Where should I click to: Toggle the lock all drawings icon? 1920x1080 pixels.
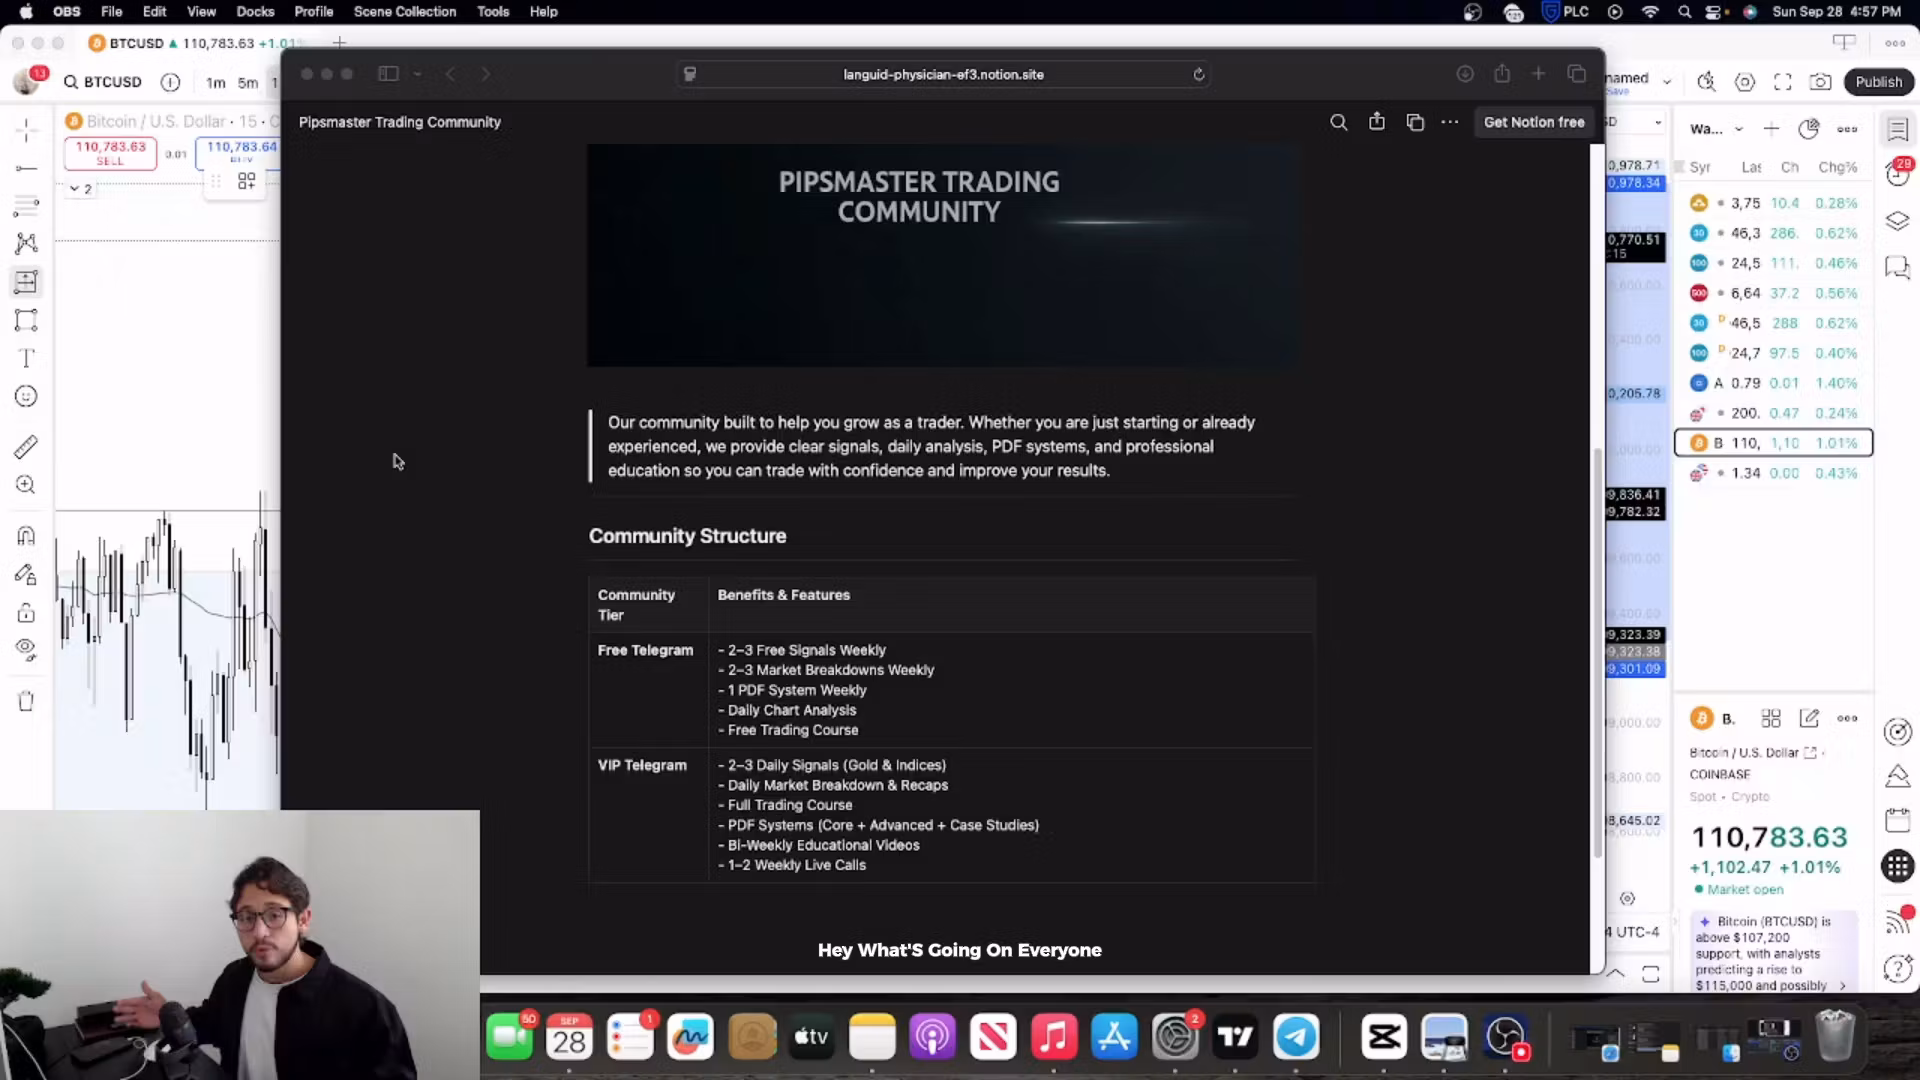26,613
